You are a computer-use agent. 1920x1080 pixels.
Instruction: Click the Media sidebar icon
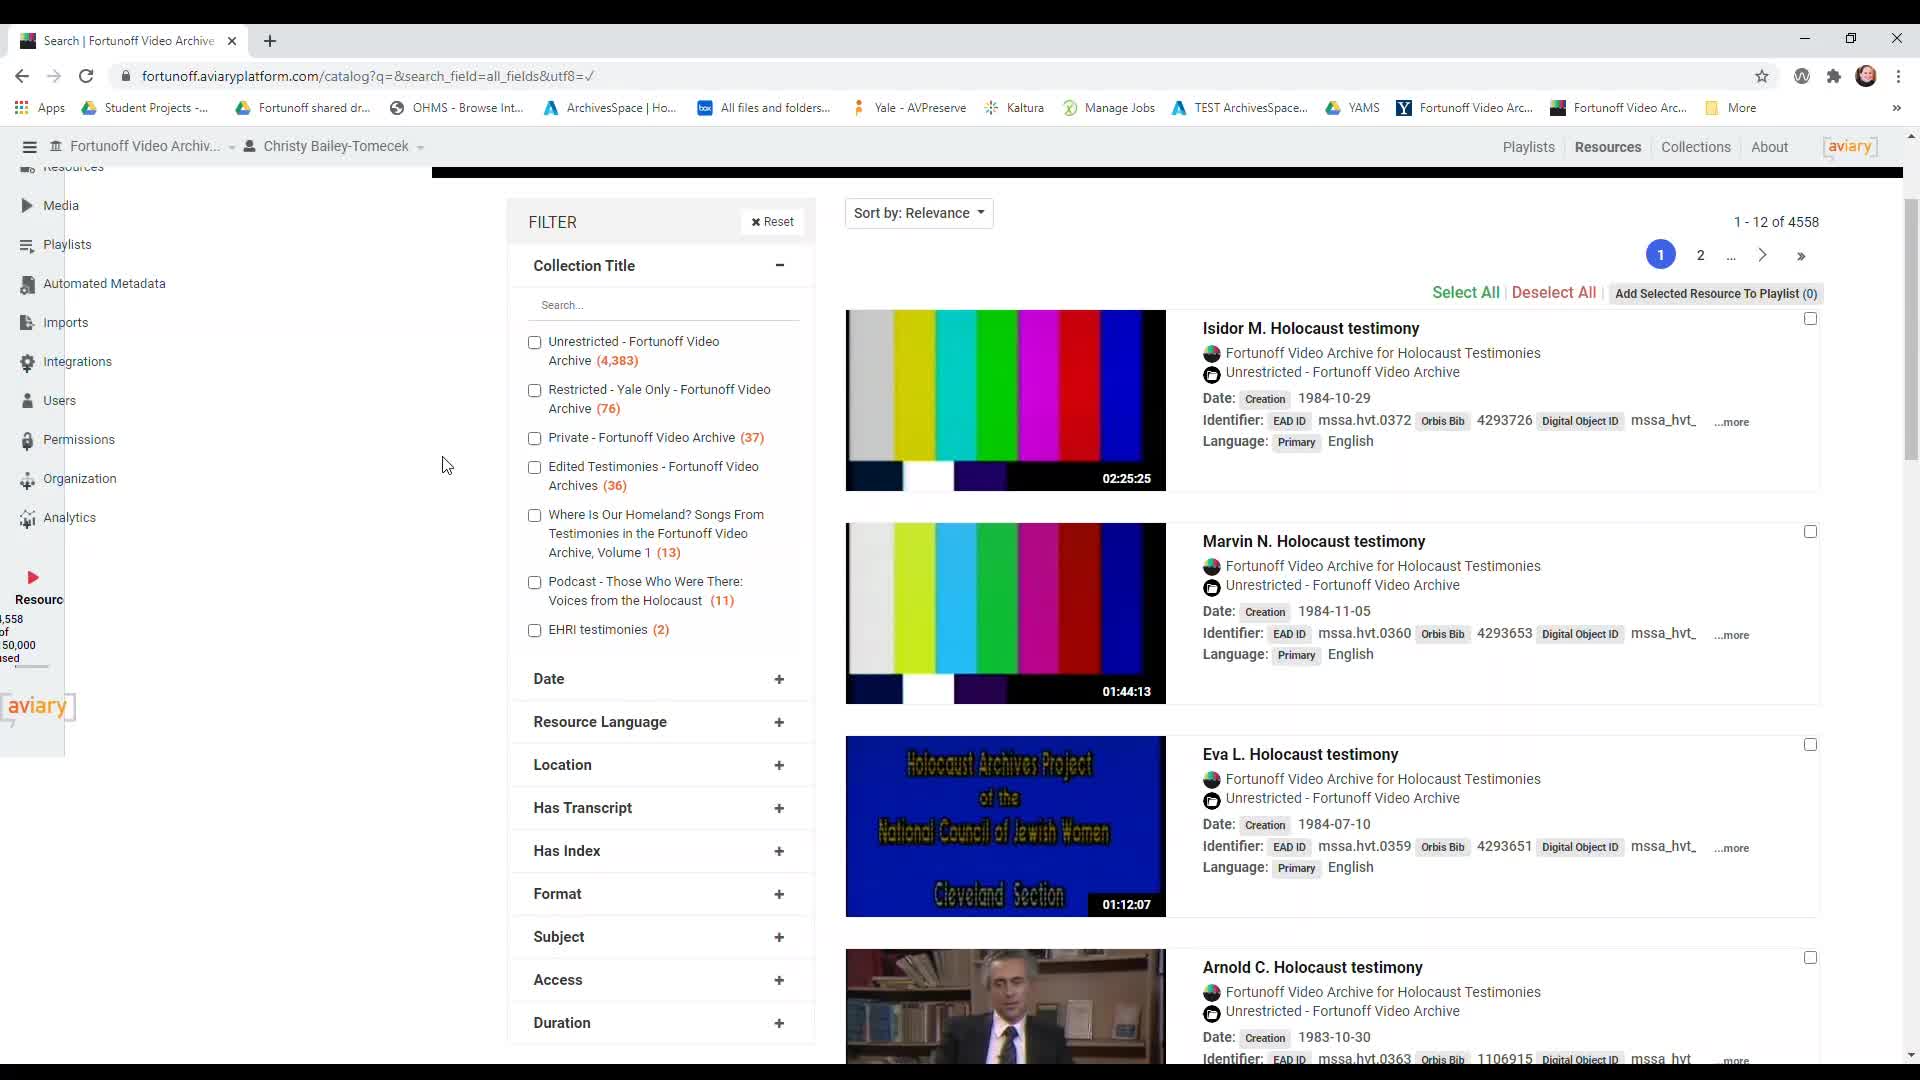click(x=27, y=205)
